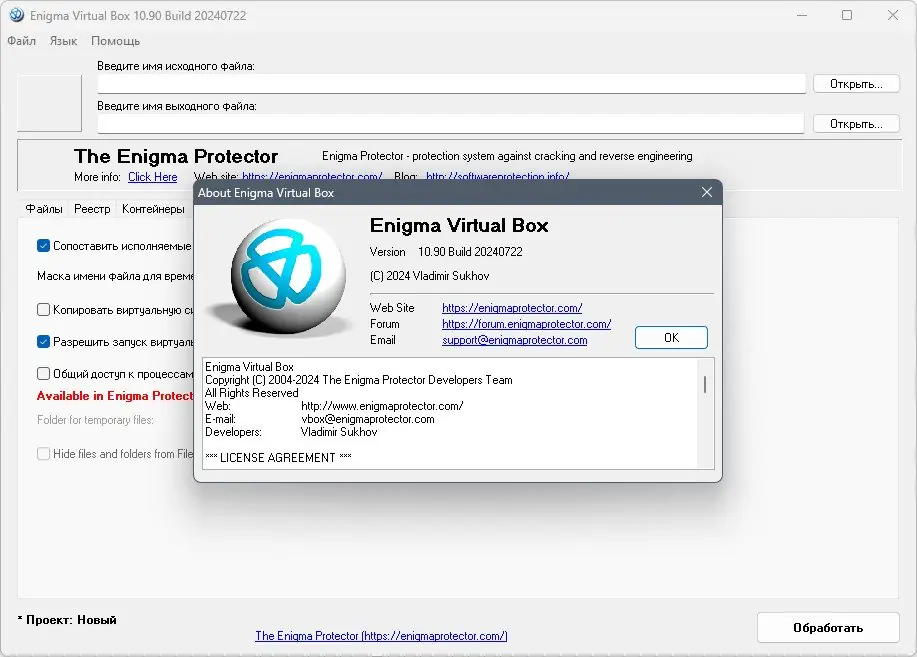Click the 'Available in Enigma Protect' red text
This screenshot has width=917, height=657.
pos(115,396)
